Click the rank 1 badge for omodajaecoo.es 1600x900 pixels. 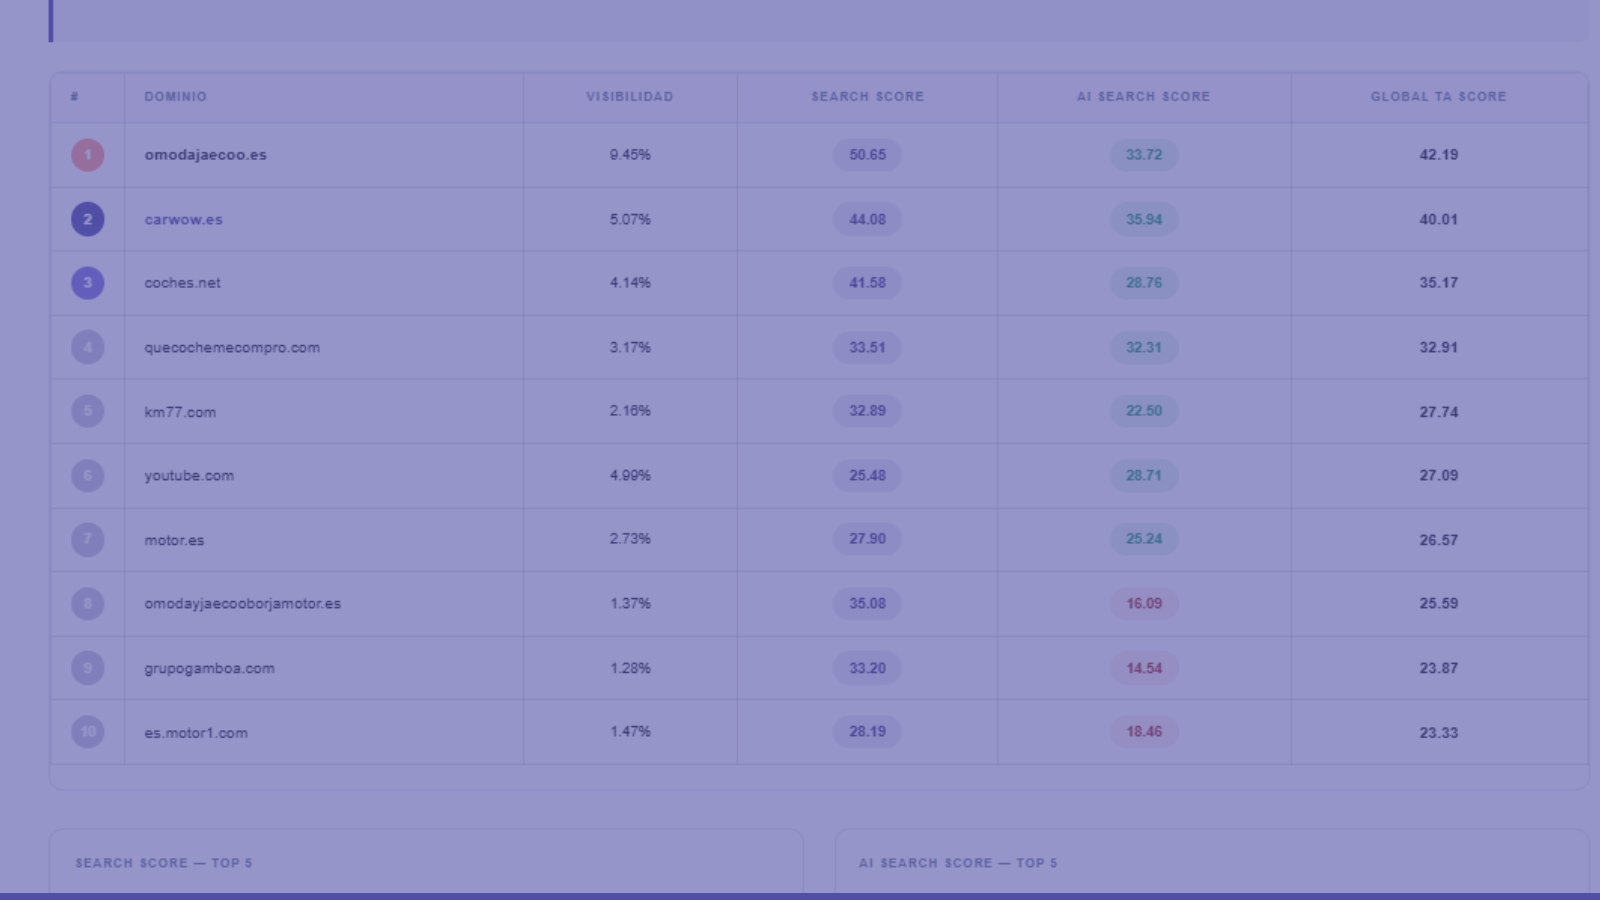[x=87, y=155]
